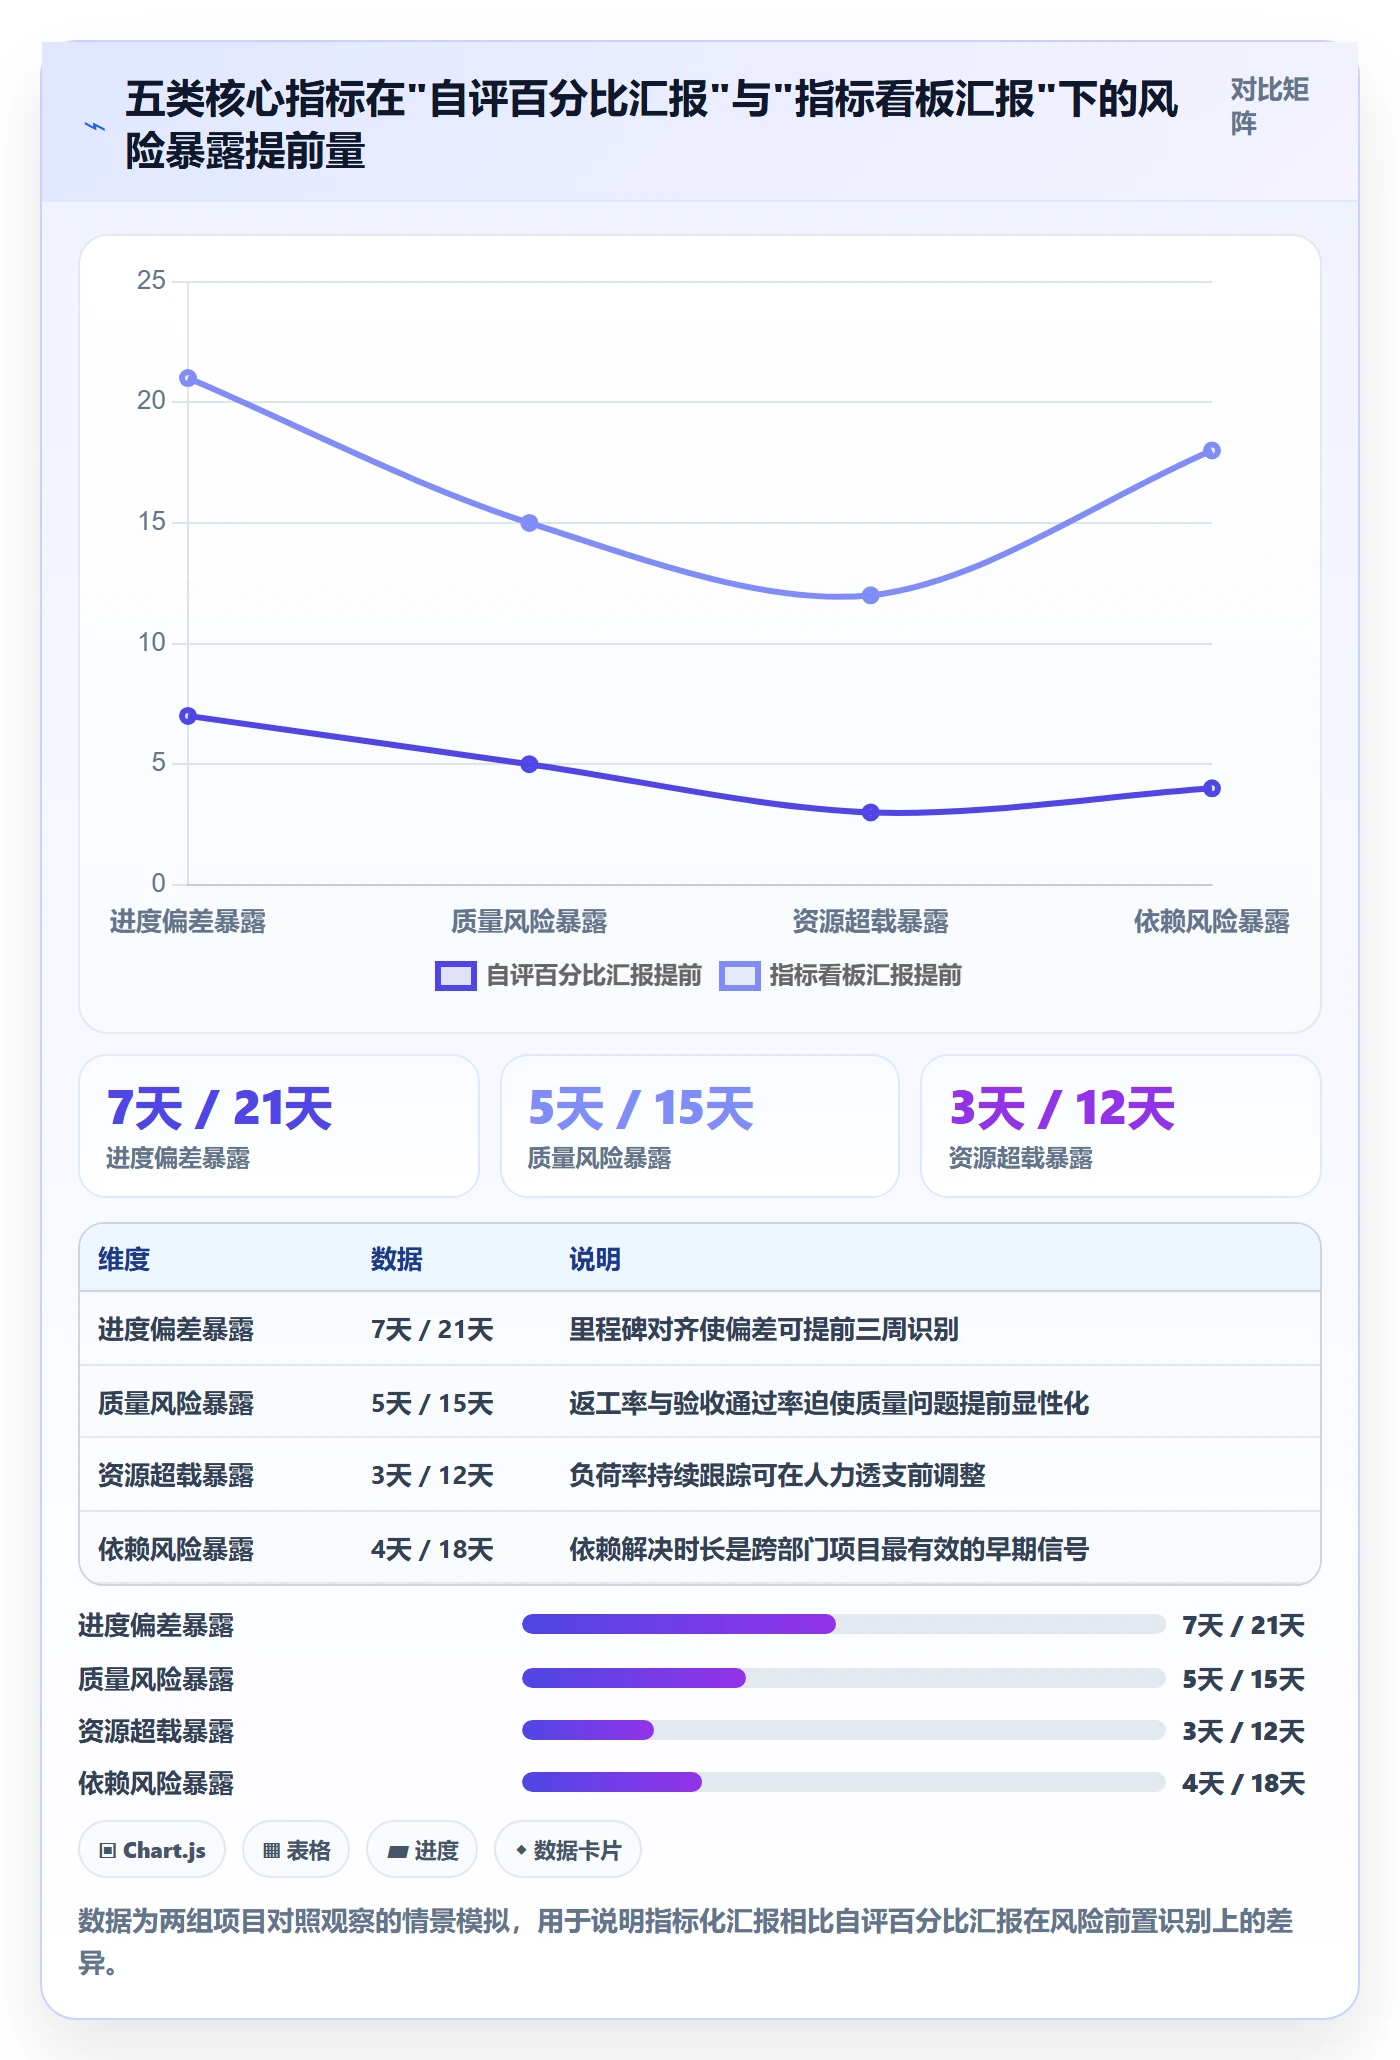This screenshot has height=2060, width=1400.
Task: Click the 对比矩阵 badge in the header
Action: coord(1270,106)
